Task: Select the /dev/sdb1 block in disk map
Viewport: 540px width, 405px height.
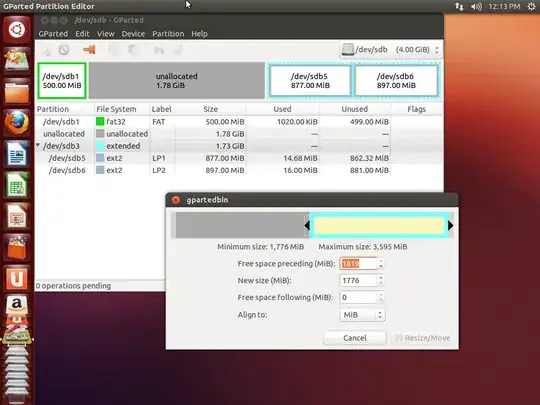Action: [x=62, y=81]
